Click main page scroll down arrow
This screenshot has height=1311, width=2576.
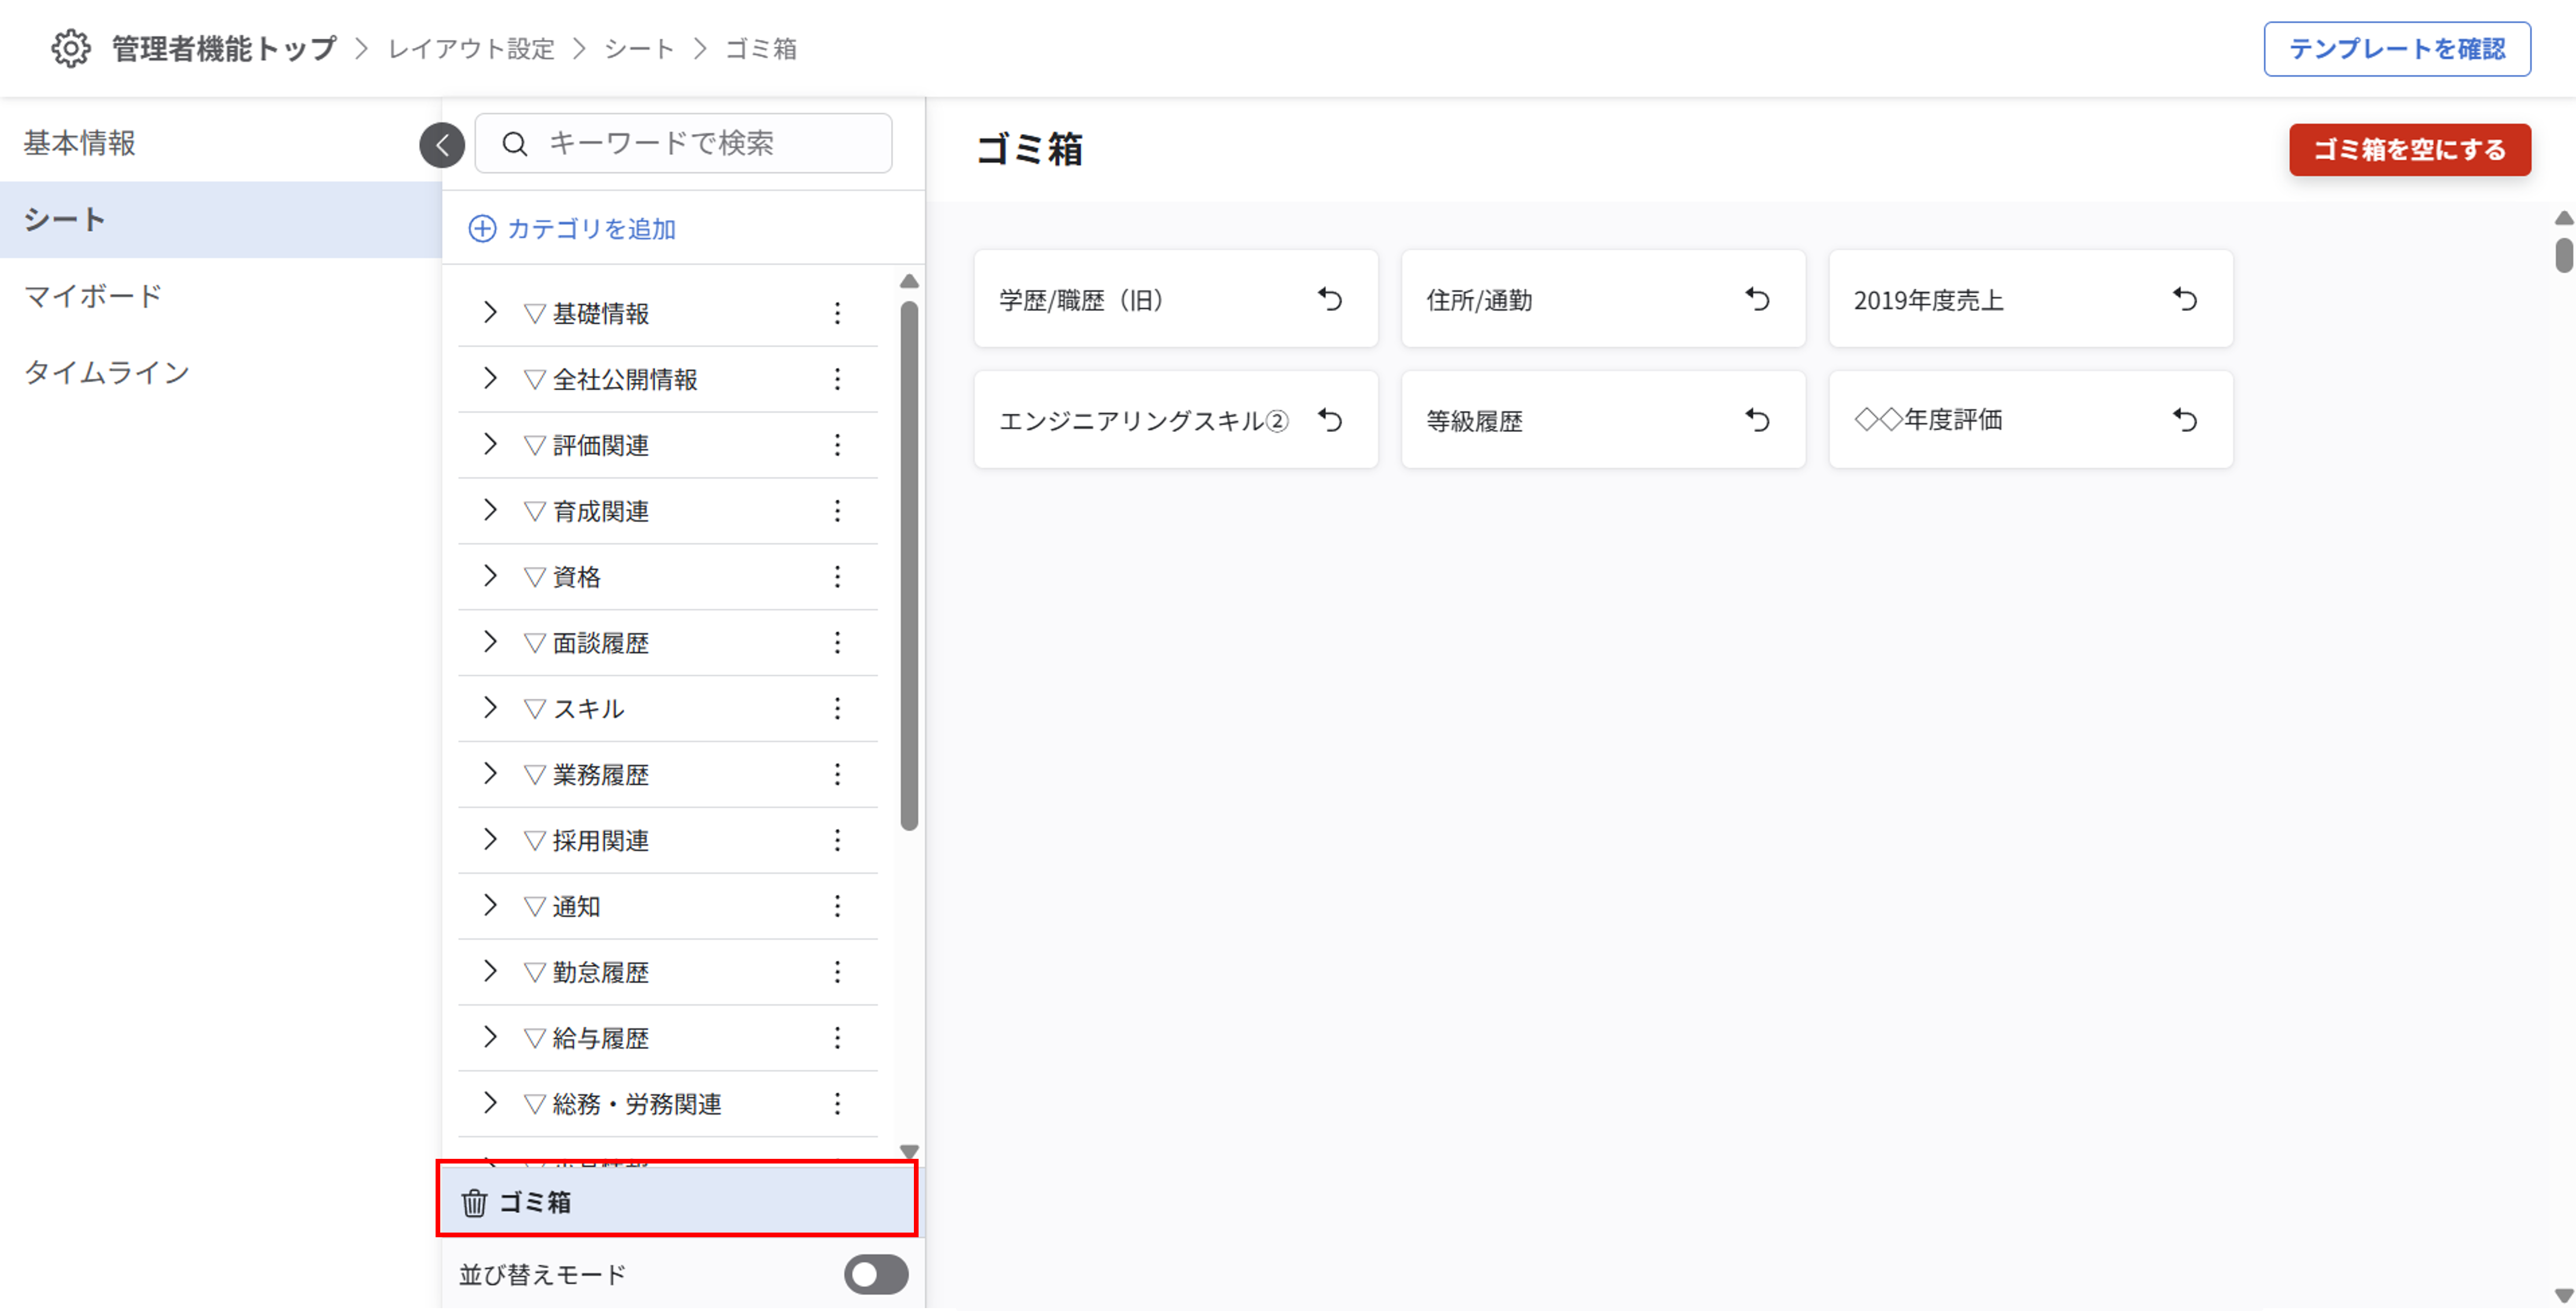click(x=2564, y=1295)
